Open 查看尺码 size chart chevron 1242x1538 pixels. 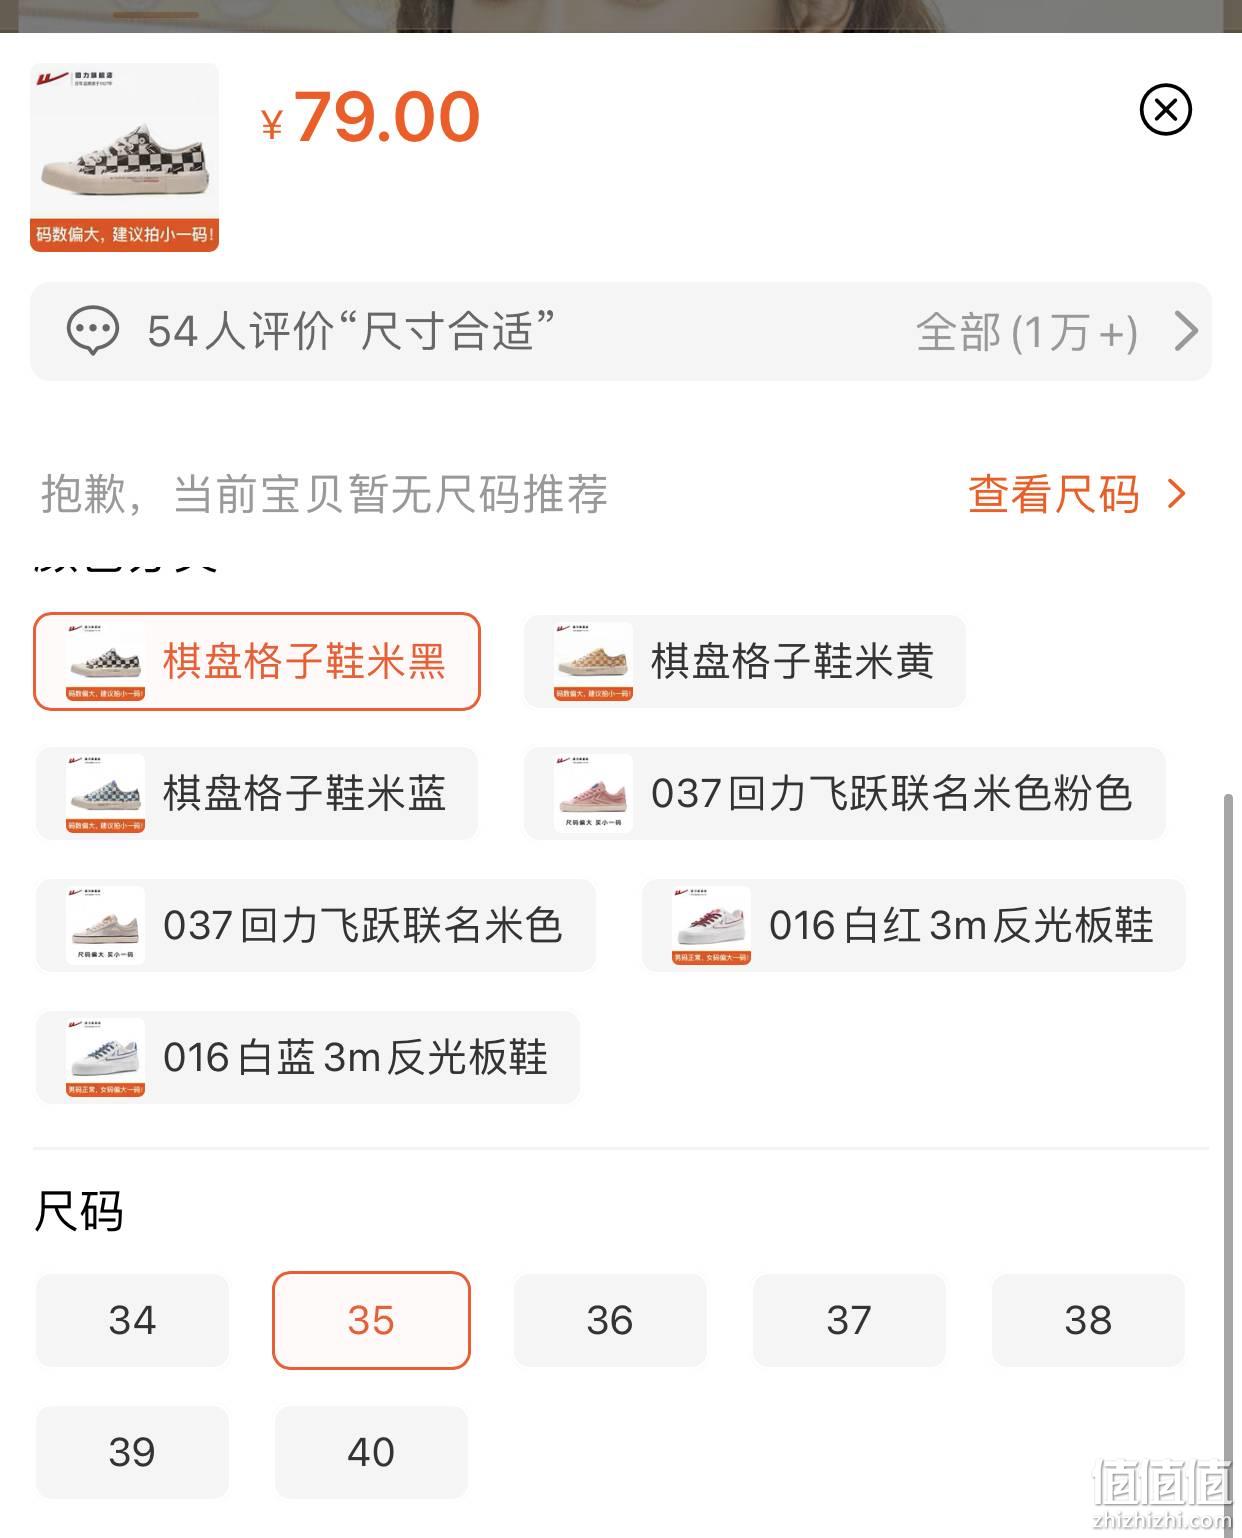point(1177,494)
